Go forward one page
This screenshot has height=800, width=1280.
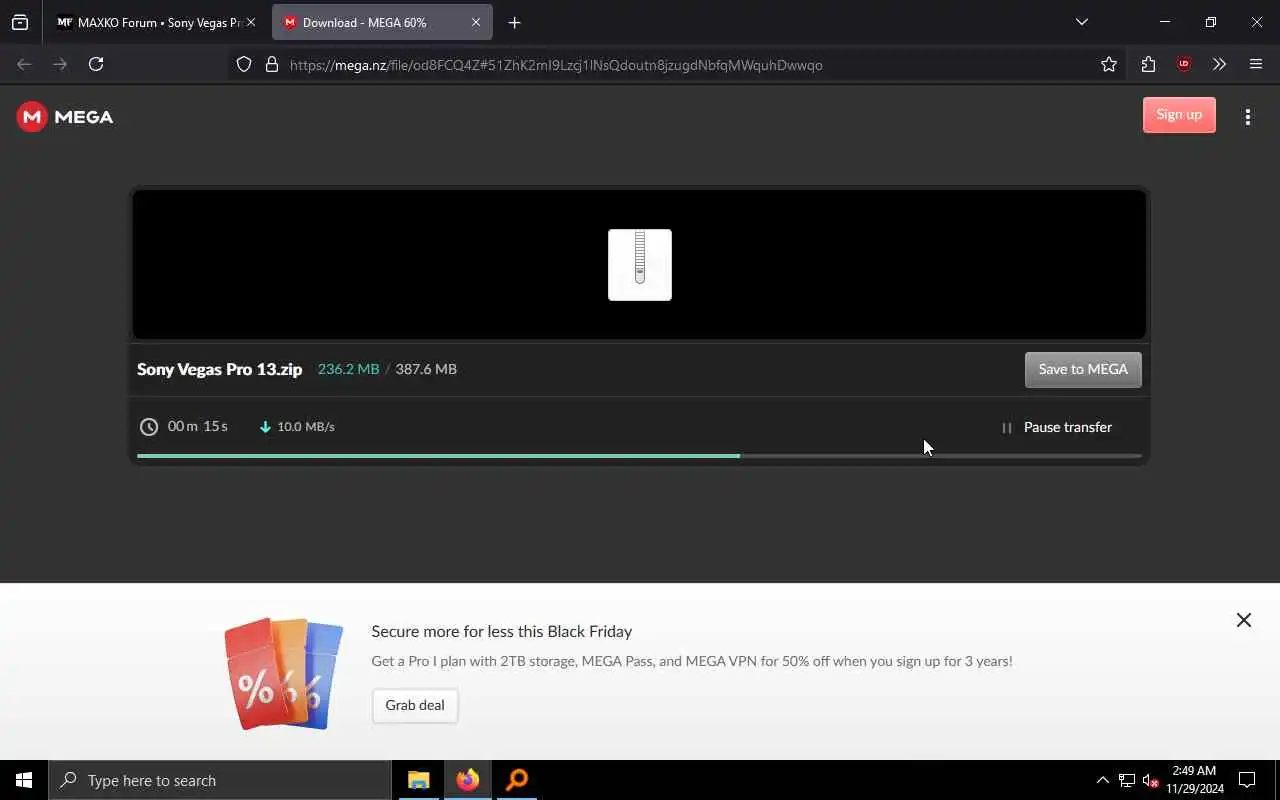click(x=60, y=64)
